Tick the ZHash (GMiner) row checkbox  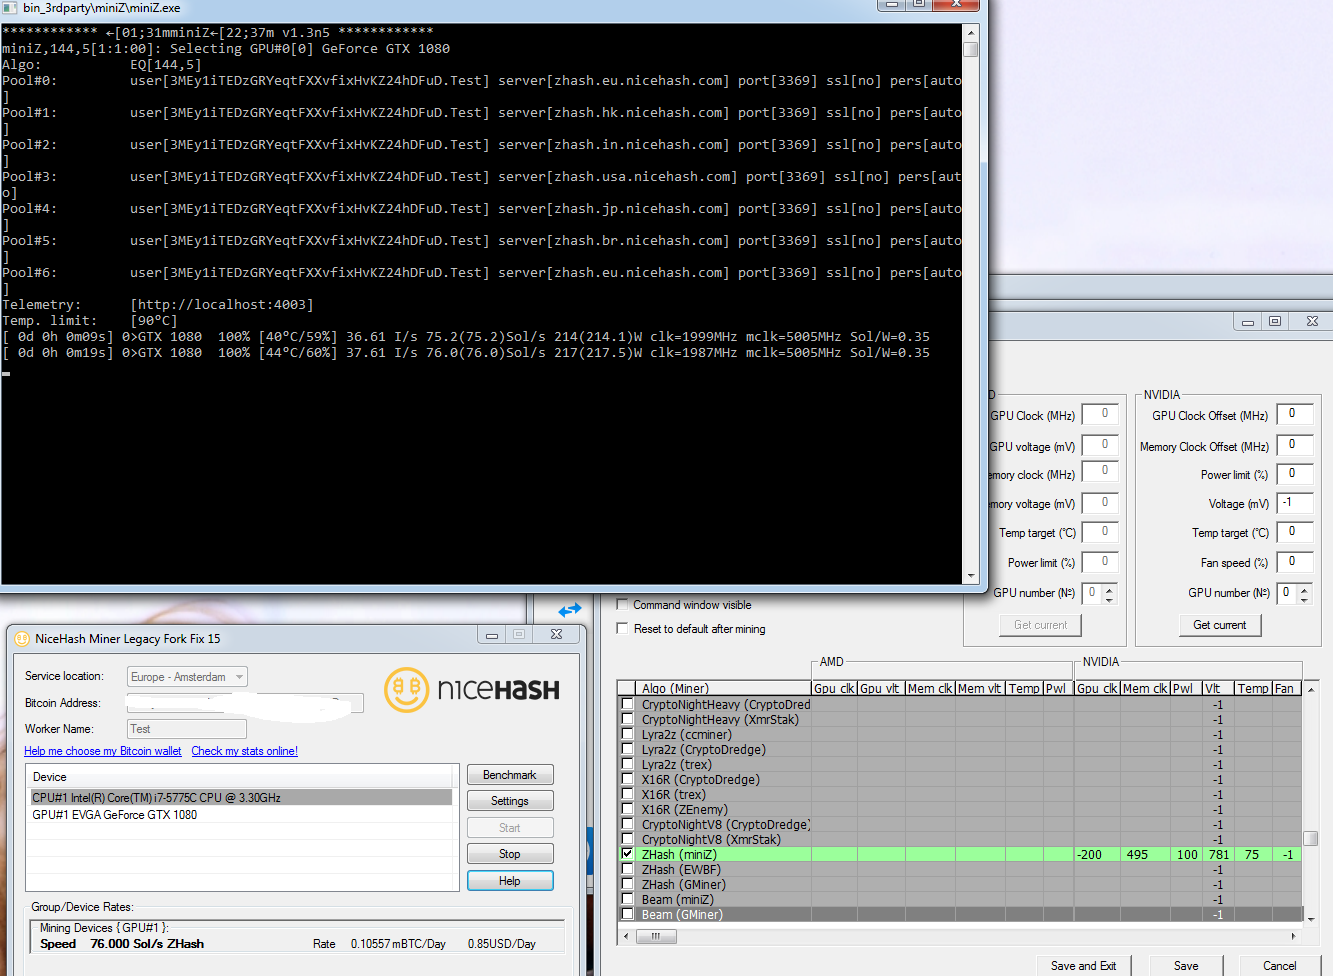click(627, 884)
